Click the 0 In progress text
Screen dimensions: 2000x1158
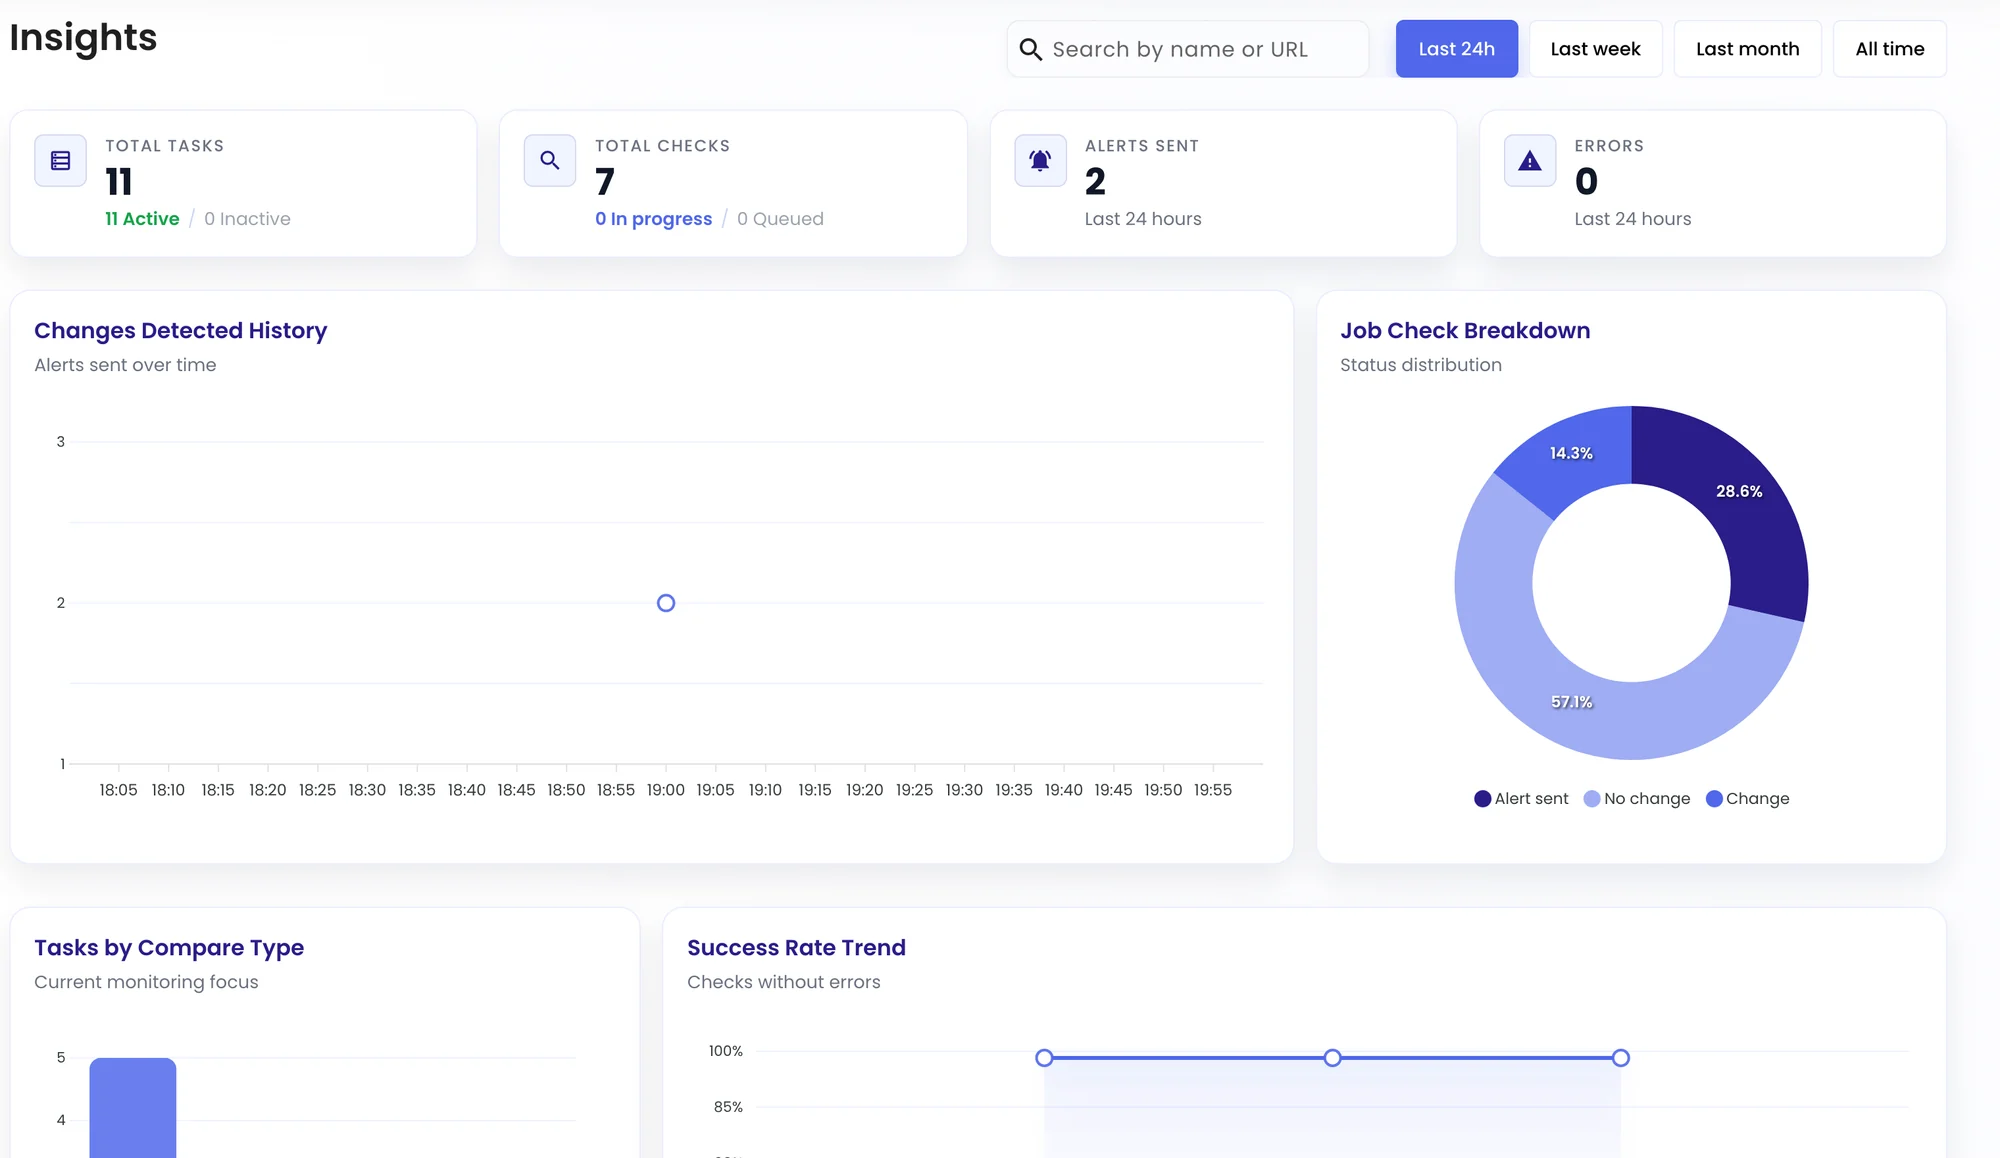coord(653,219)
